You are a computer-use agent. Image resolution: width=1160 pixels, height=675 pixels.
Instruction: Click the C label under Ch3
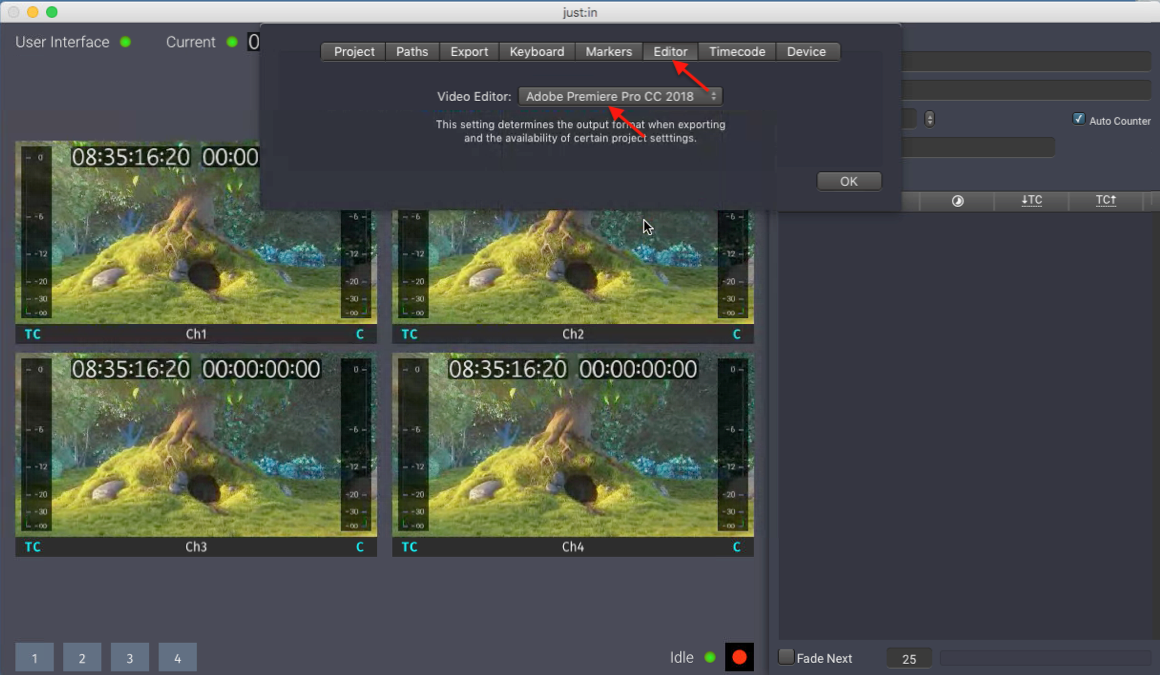point(360,547)
